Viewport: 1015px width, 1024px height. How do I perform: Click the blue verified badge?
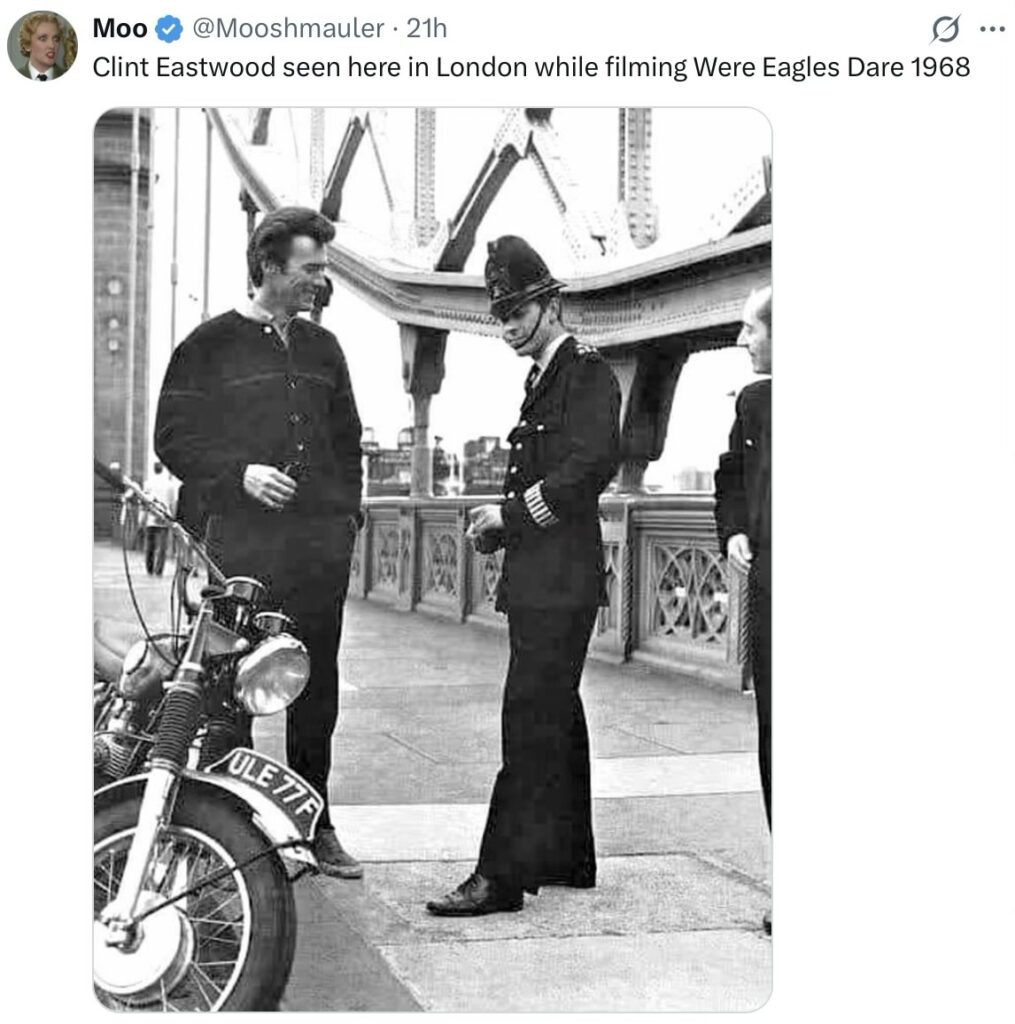pyautogui.click(x=170, y=29)
